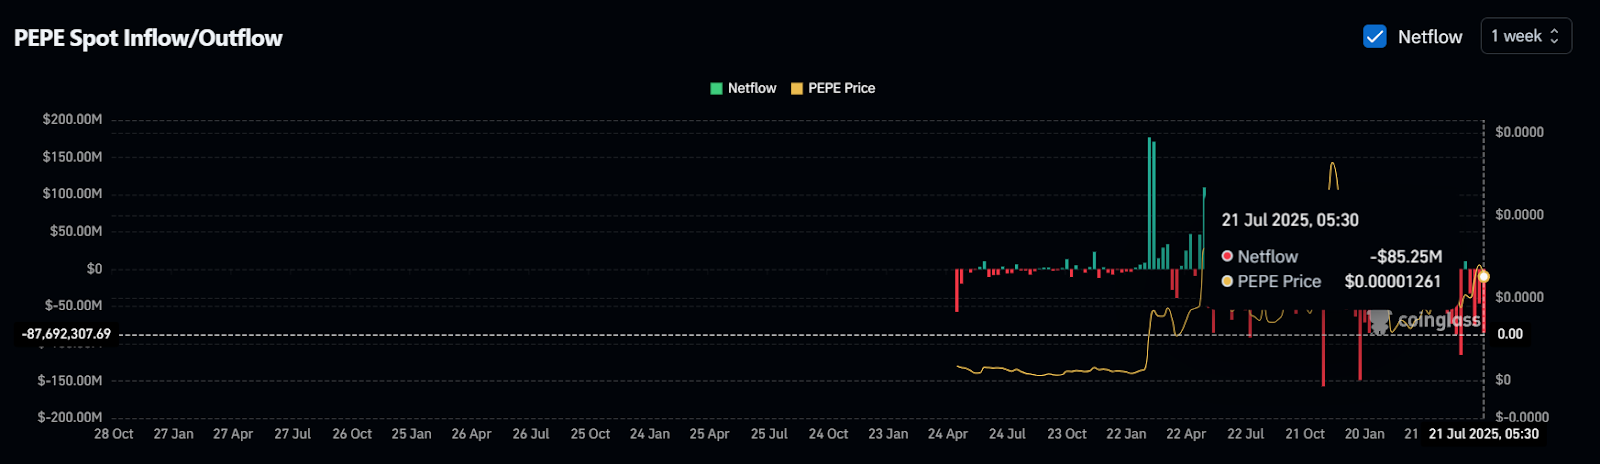The height and width of the screenshot is (464, 1600).
Task: Click the hovered data point marker on price line
Action: click(x=1484, y=276)
